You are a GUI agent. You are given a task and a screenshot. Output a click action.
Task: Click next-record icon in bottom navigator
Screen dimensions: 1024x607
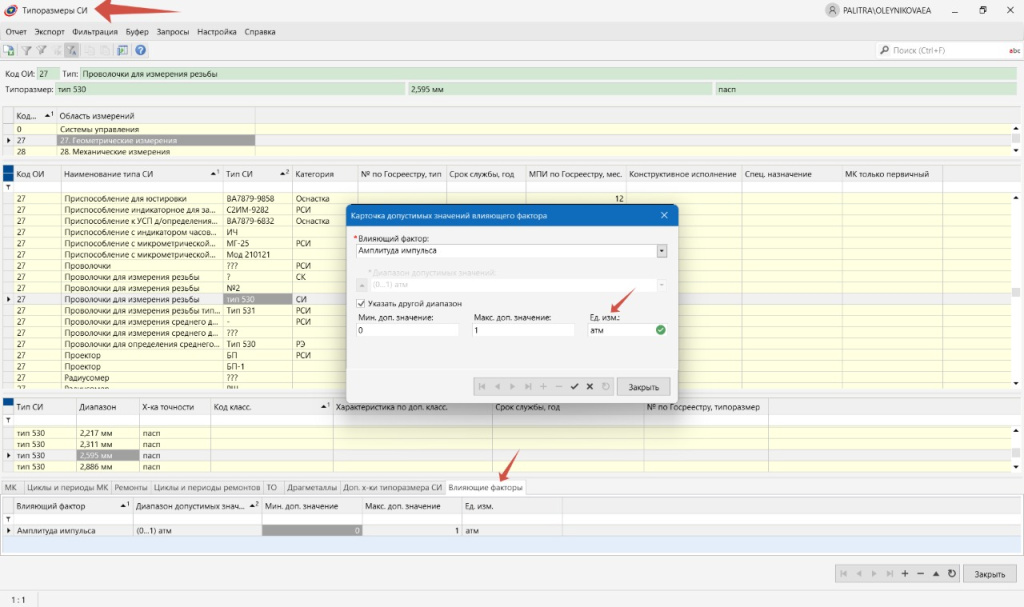pos(874,574)
